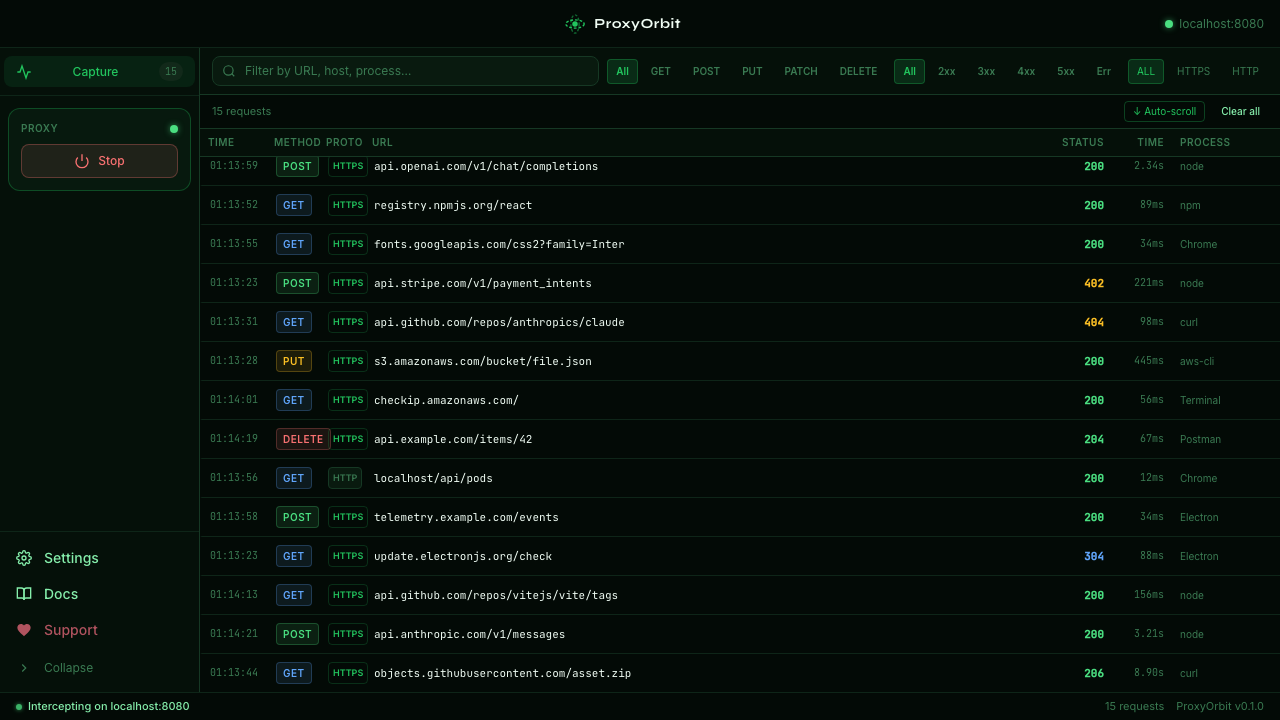This screenshot has width=1280, height=720.
Task: Select the api.stripe.com/v1/payment_intents request
Action: click(x=740, y=283)
